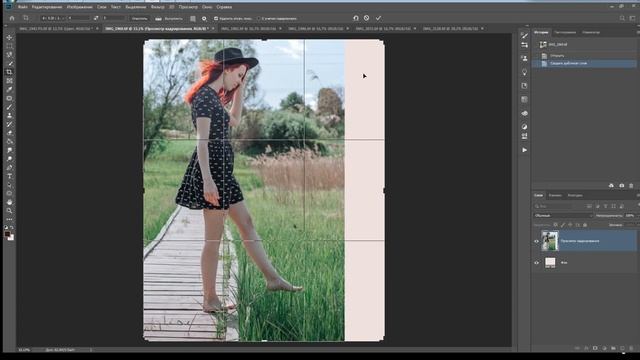
Task: Click the crop height input field
Action: (114, 18)
